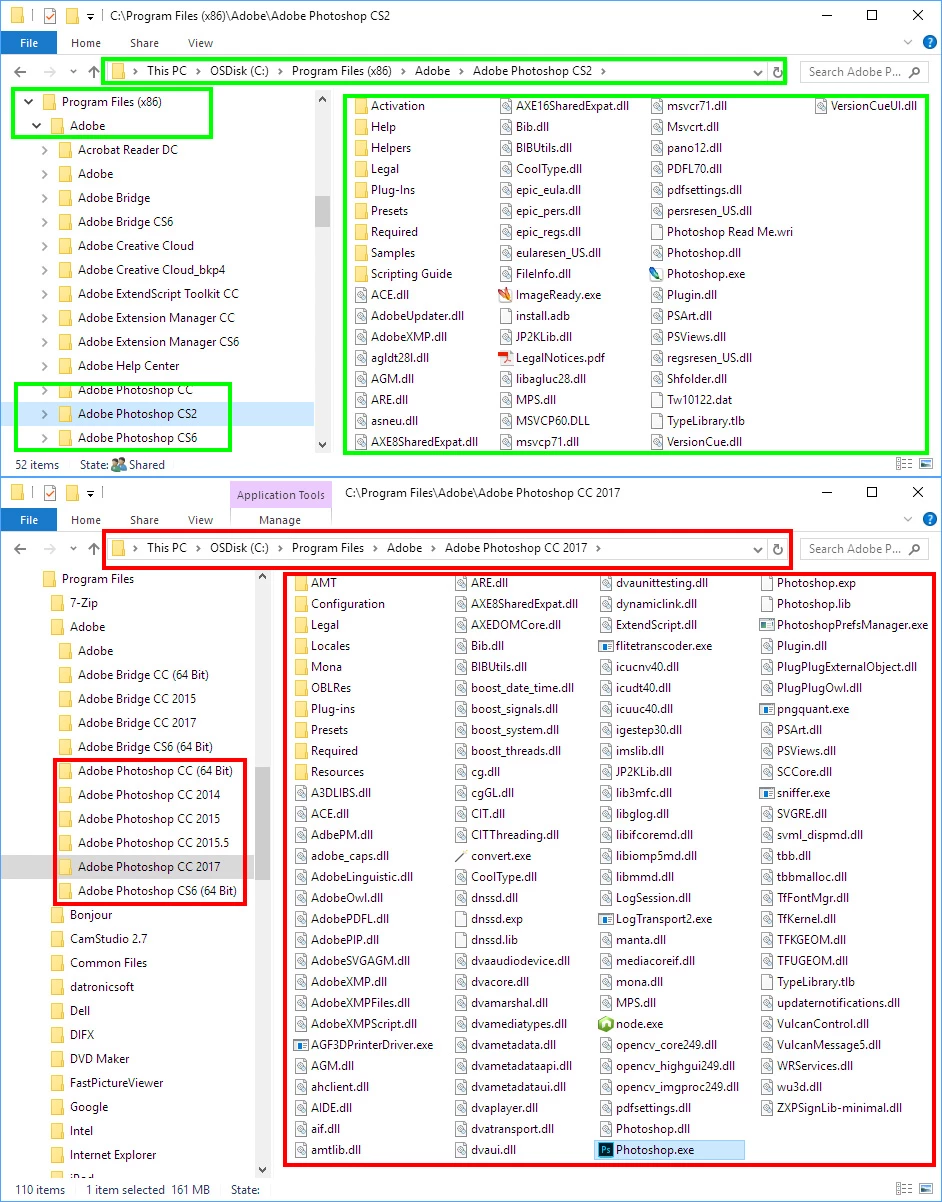Open the Scripting Guide folder
This screenshot has height=1202, width=942.
[x=402, y=274]
